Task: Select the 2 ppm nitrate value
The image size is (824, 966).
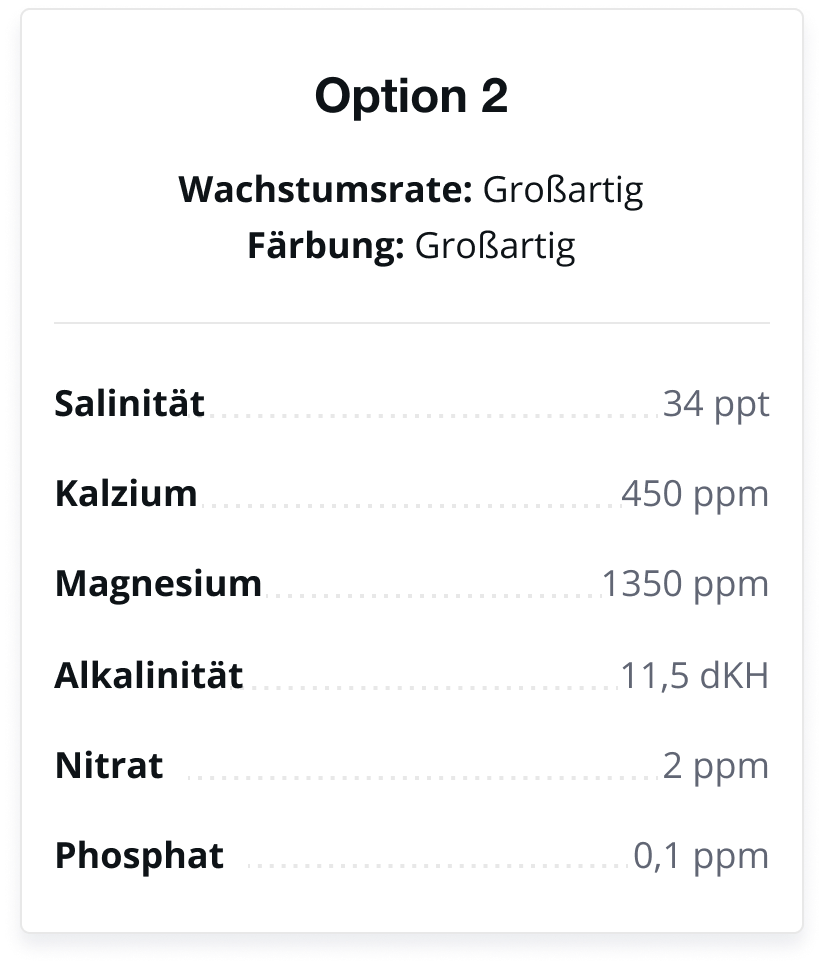Action: [x=716, y=768]
